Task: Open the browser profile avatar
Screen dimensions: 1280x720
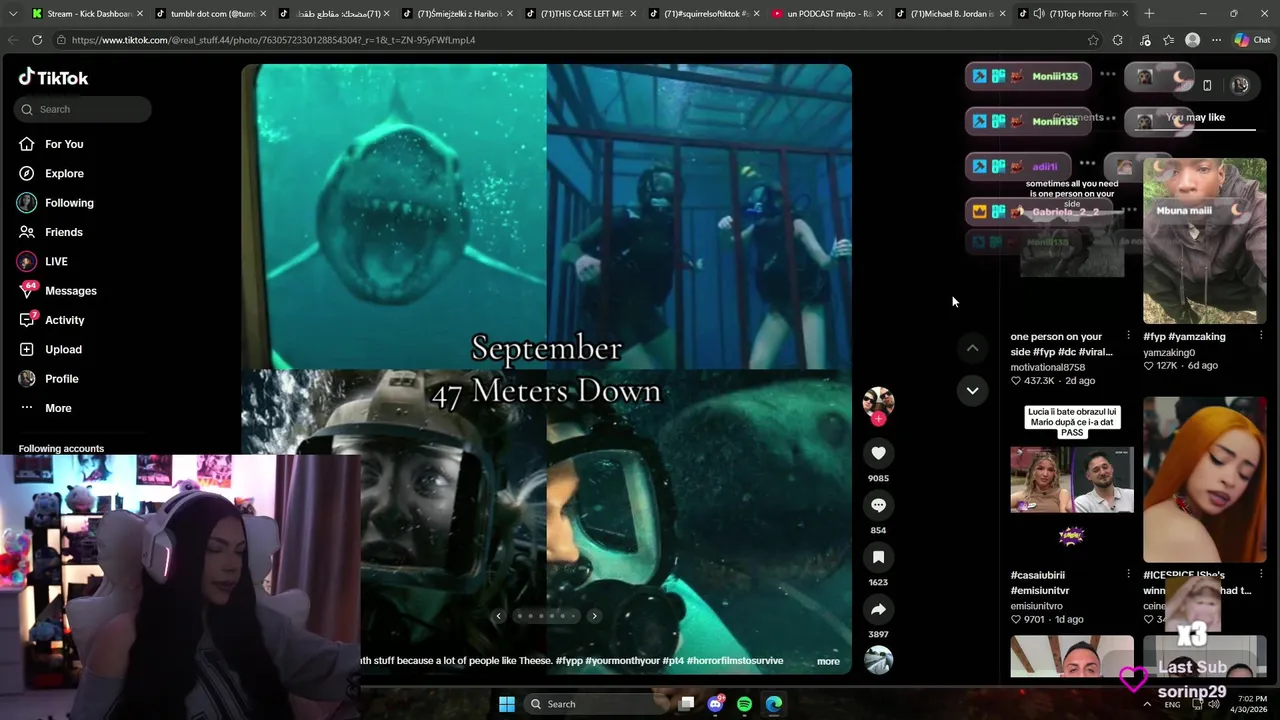Action: [x=1192, y=40]
